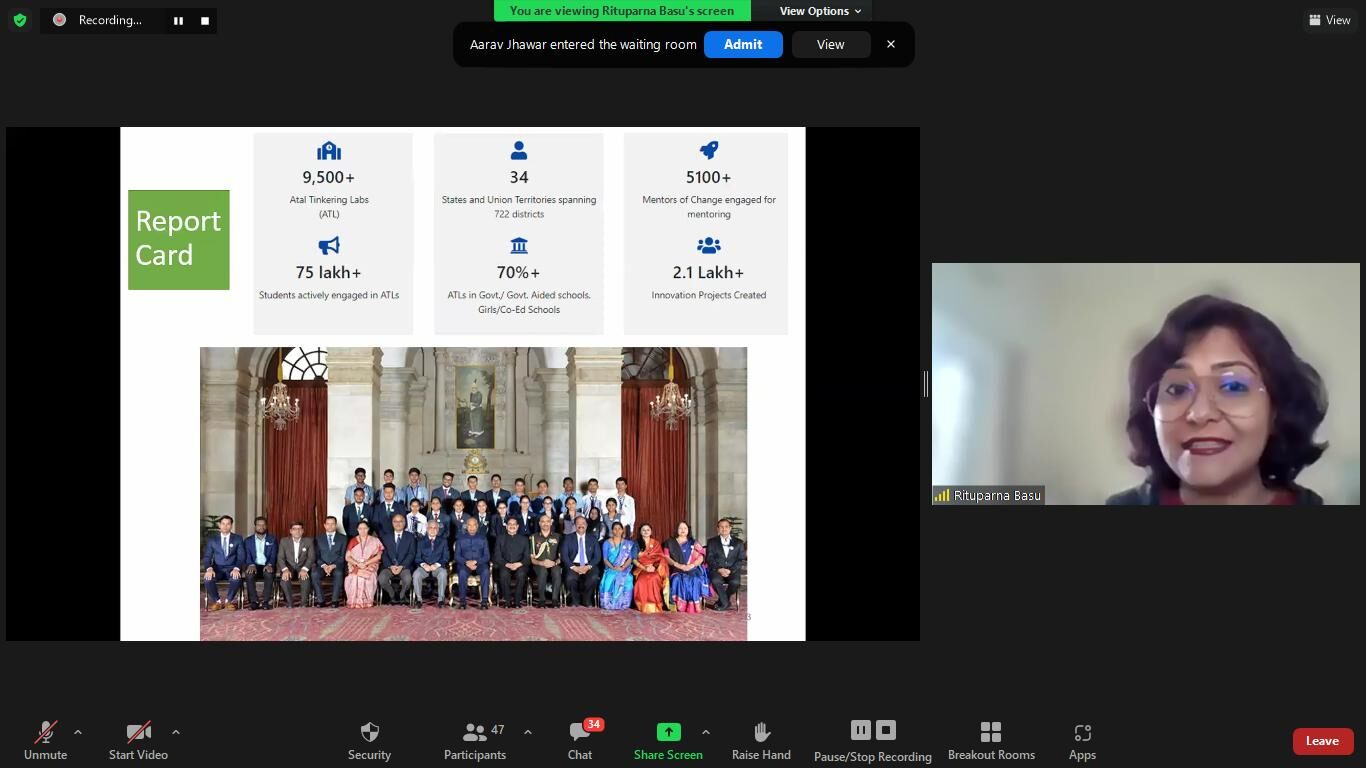Click Rituparna Basu's video thumbnail
Image resolution: width=1366 pixels, height=768 pixels.
1146,384
